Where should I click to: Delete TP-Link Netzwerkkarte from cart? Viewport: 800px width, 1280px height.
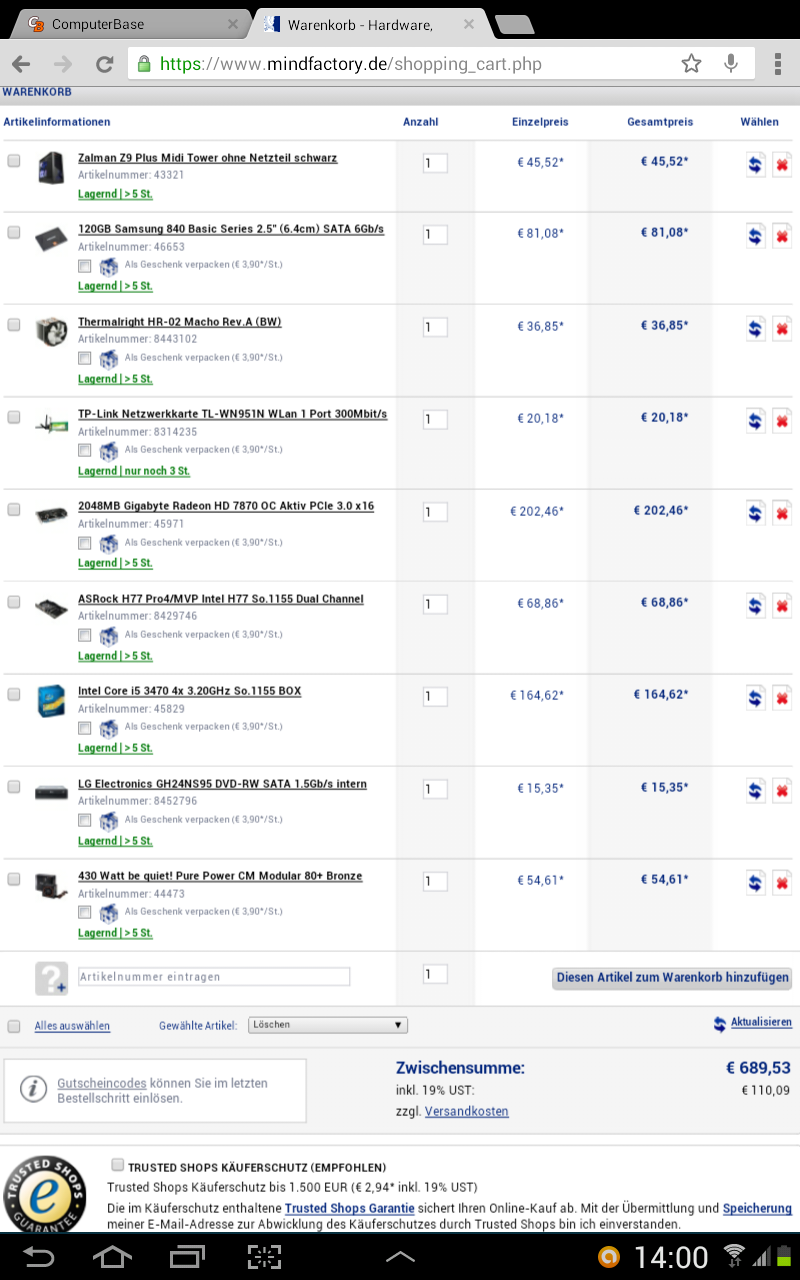coord(782,421)
